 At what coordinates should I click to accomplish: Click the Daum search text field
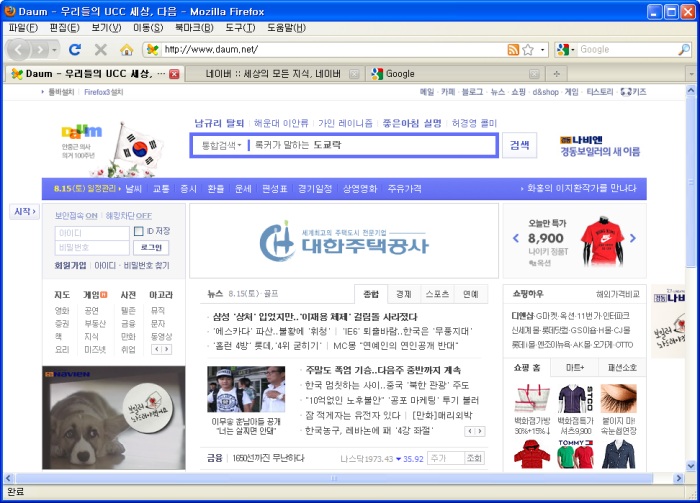click(x=371, y=145)
